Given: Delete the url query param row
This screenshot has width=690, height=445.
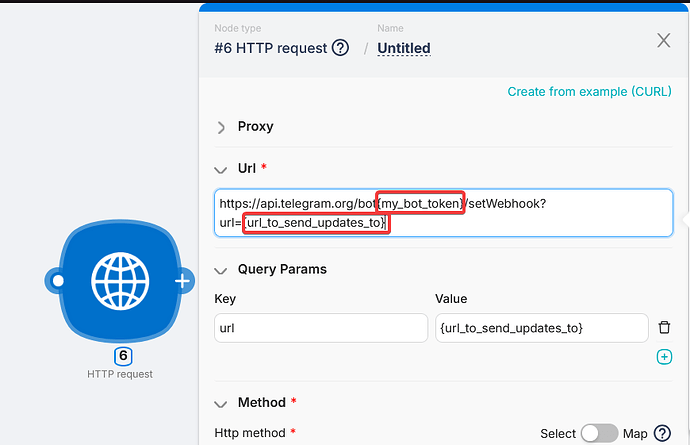Looking at the screenshot, I should click(664, 327).
